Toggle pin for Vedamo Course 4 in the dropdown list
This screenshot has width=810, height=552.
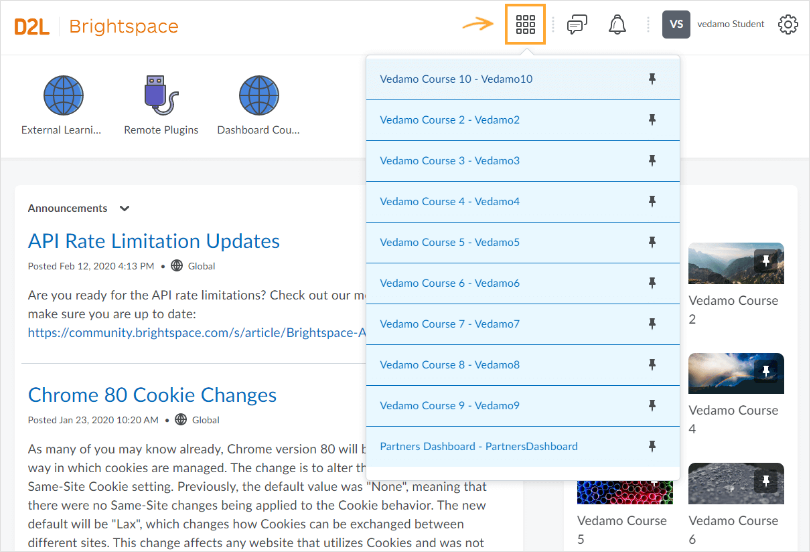pos(652,201)
